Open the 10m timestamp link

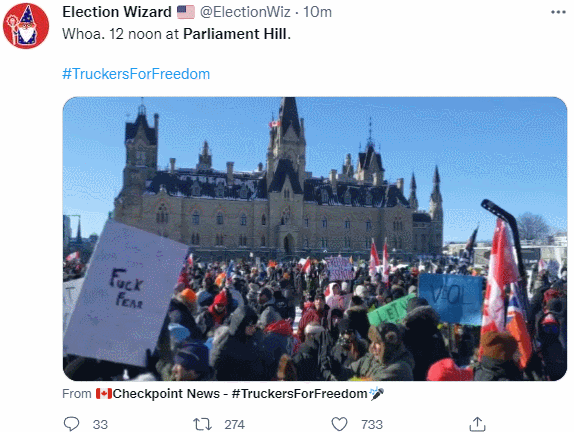tap(317, 12)
